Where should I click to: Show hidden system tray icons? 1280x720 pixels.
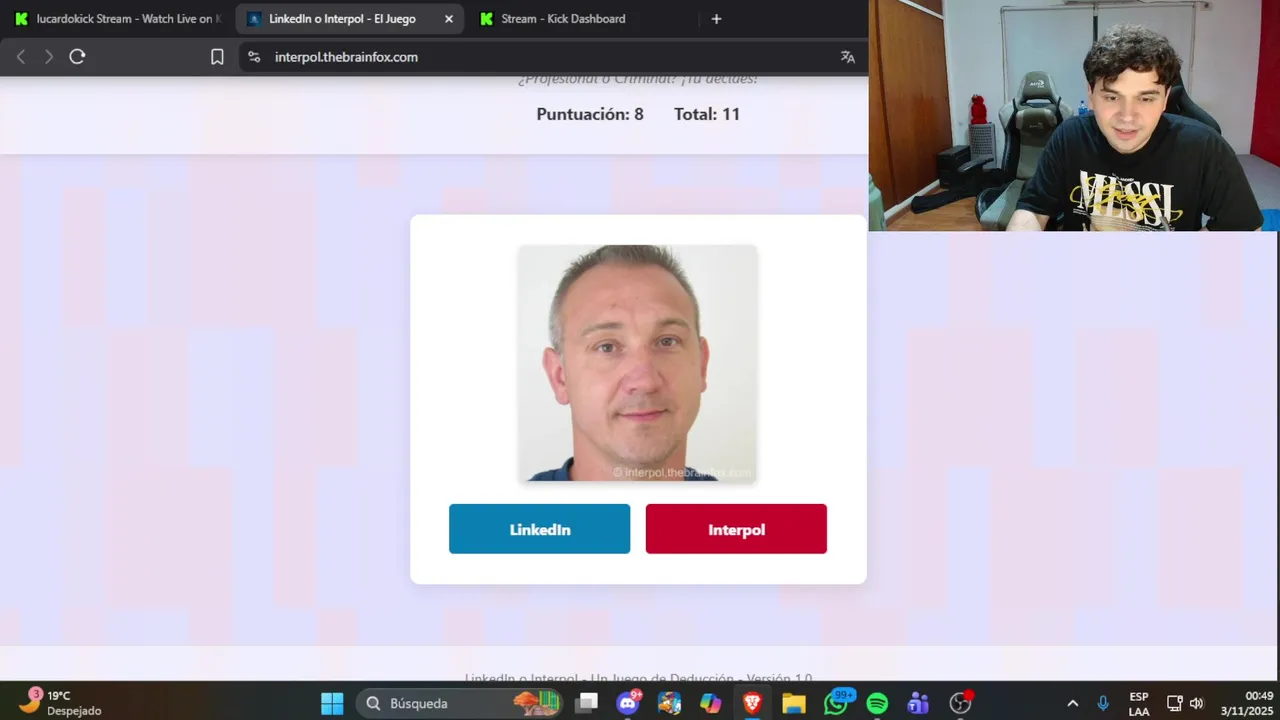[x=1073, y=703]
